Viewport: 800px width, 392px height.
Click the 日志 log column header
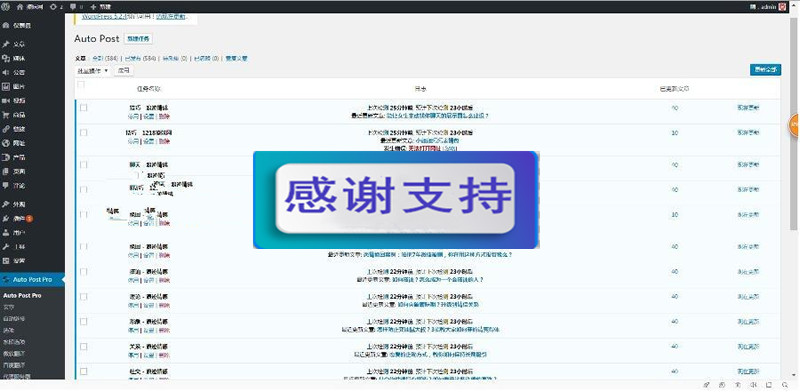pyautogui.click(x=420, y=89)
